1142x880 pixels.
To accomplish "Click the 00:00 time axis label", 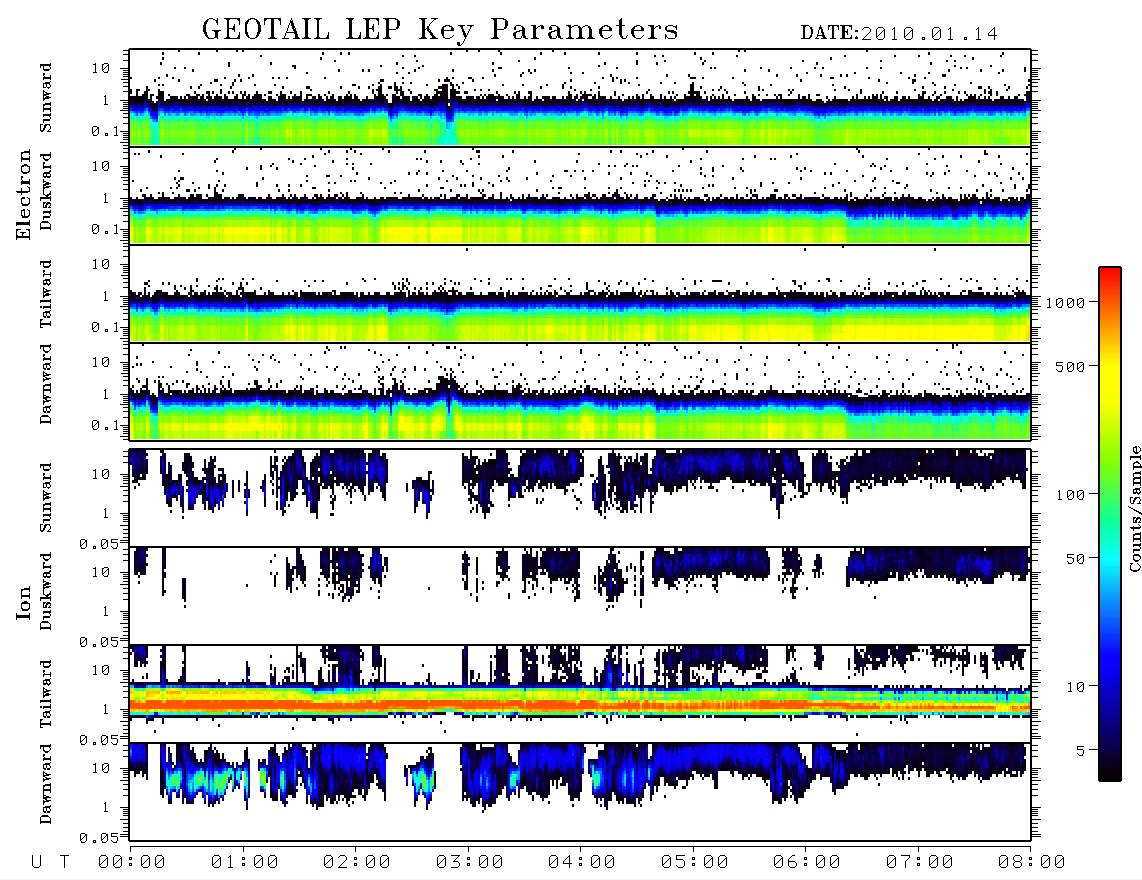I will [x=132, y=862].
